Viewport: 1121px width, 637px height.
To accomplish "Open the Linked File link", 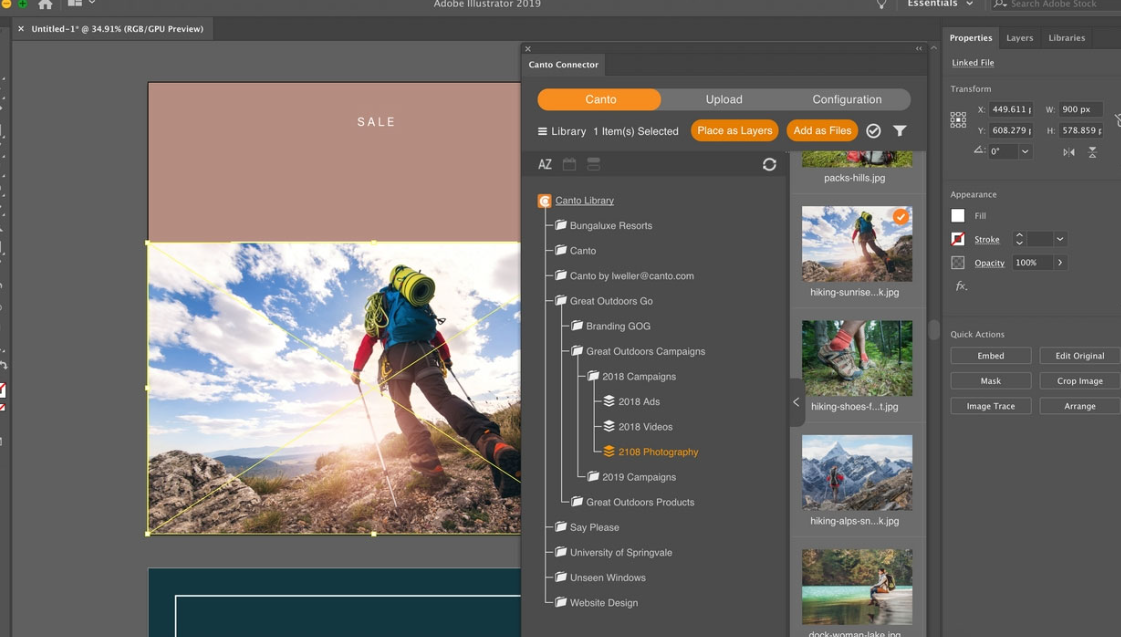I will [x=972, y=63].
